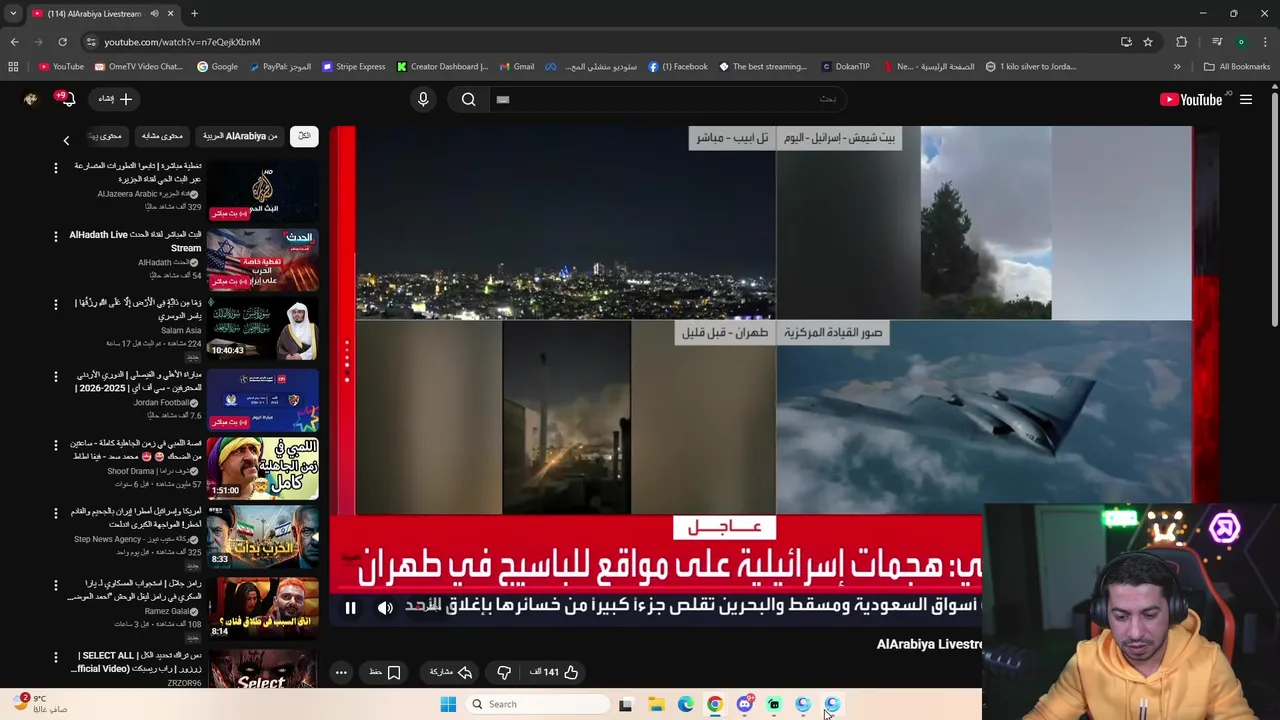The height and width of the screenshot is (720, 1280).
Task: Open AlHadath Live Stream thumbnail
Action: [x=263, y=260]
